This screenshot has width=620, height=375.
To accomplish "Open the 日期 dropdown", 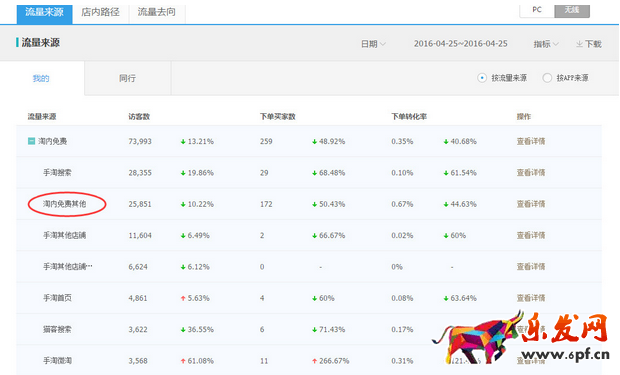I will [373, 44].
